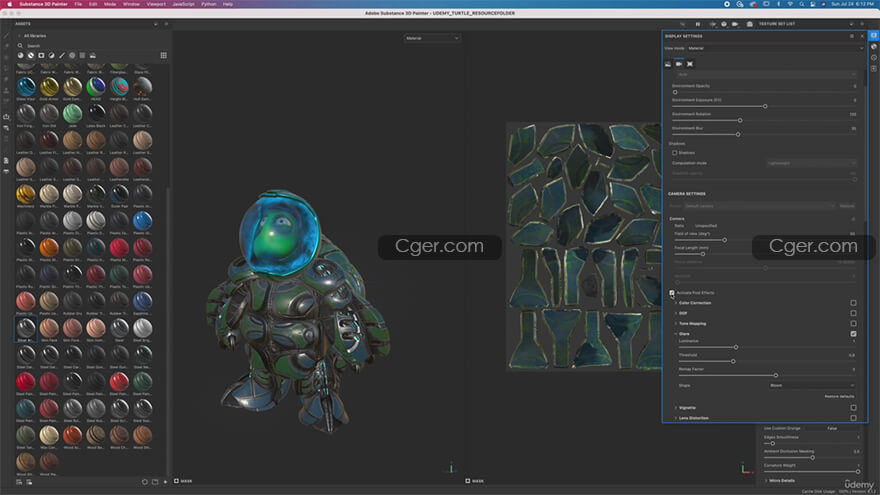The image size is (880, 495).
Task: Switch to viewport settings tab icon
Action: 690,64
